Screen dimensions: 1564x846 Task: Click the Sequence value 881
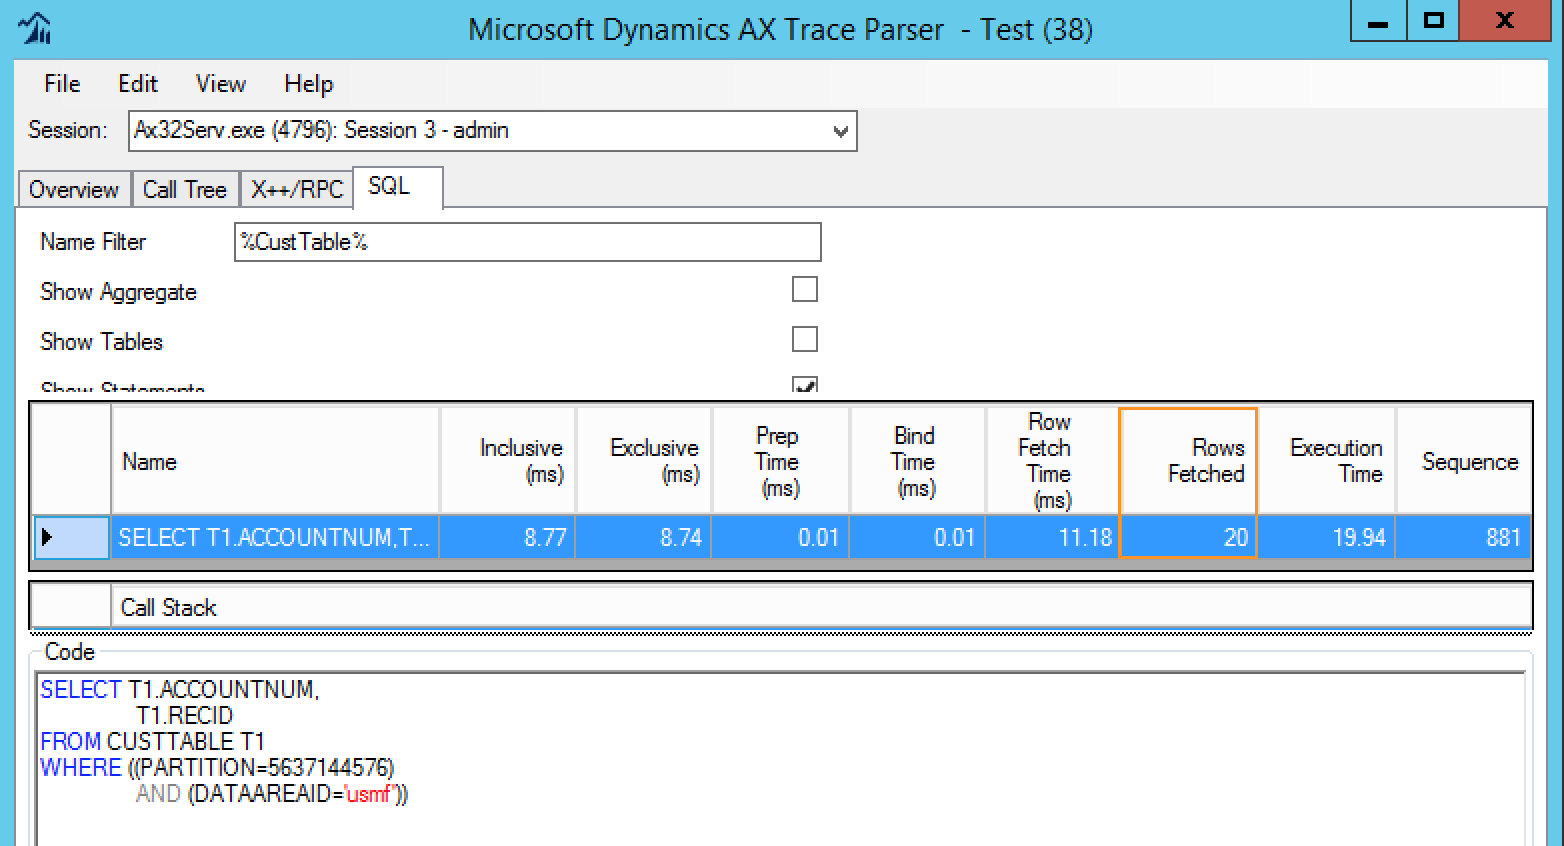[1464, 537]
